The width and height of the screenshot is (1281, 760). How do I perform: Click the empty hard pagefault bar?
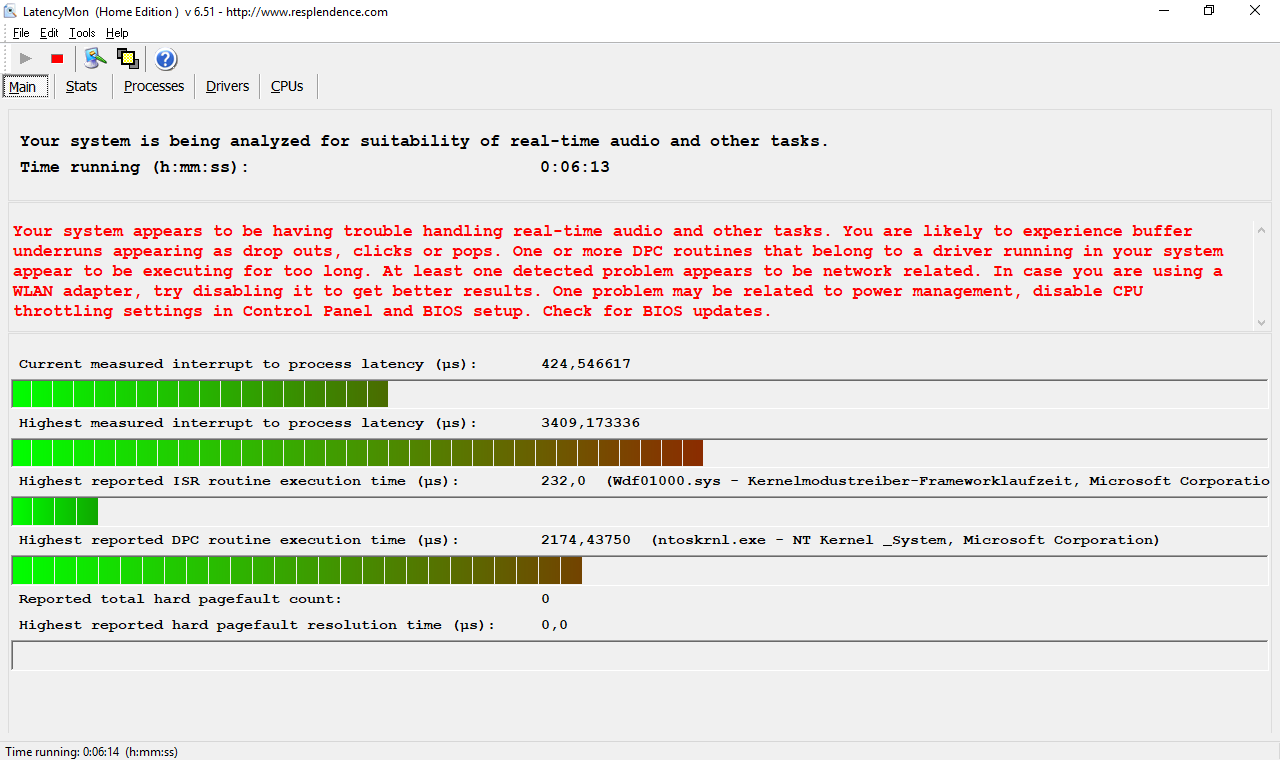(639, 655)
